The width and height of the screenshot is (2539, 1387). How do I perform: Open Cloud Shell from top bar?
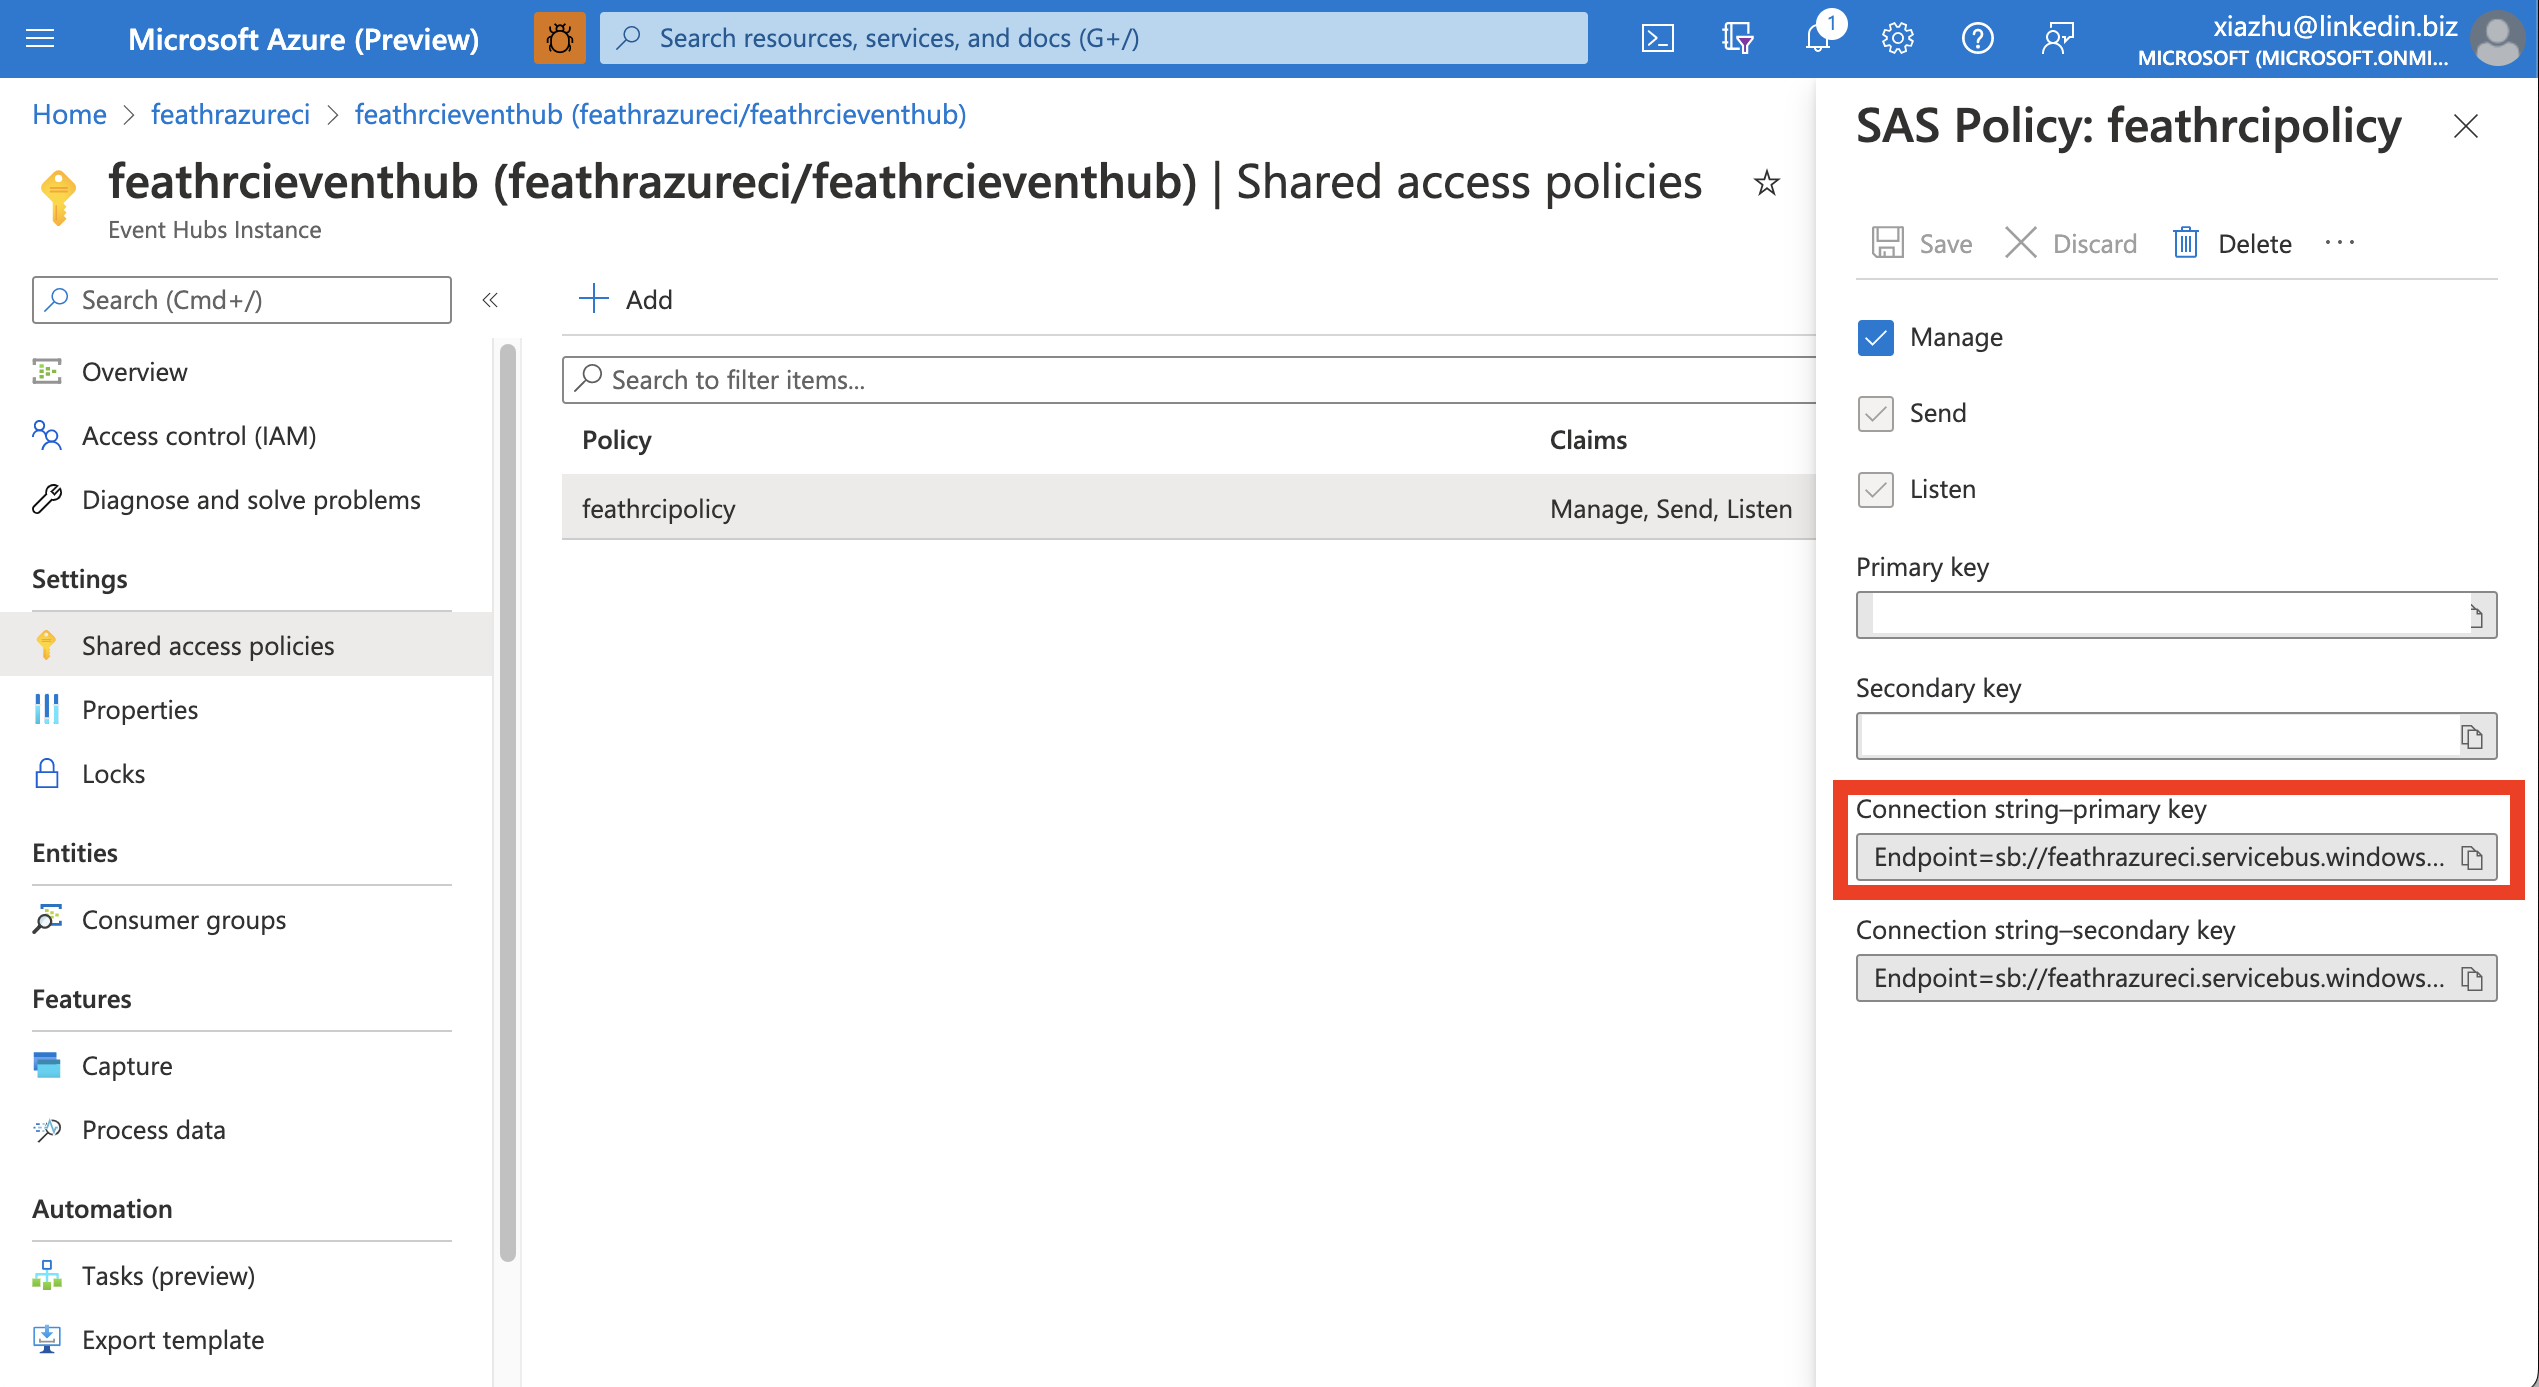point(1657,38)
